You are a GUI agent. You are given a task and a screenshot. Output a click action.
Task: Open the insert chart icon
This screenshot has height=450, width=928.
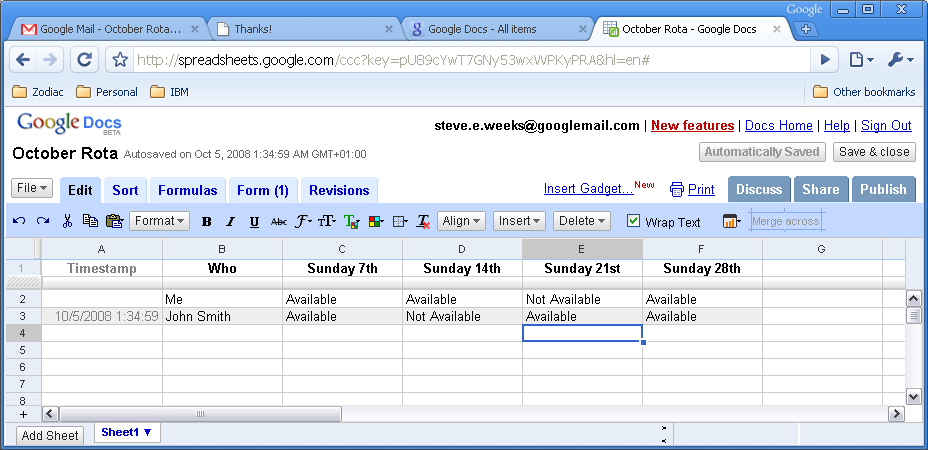pos(732,222)
